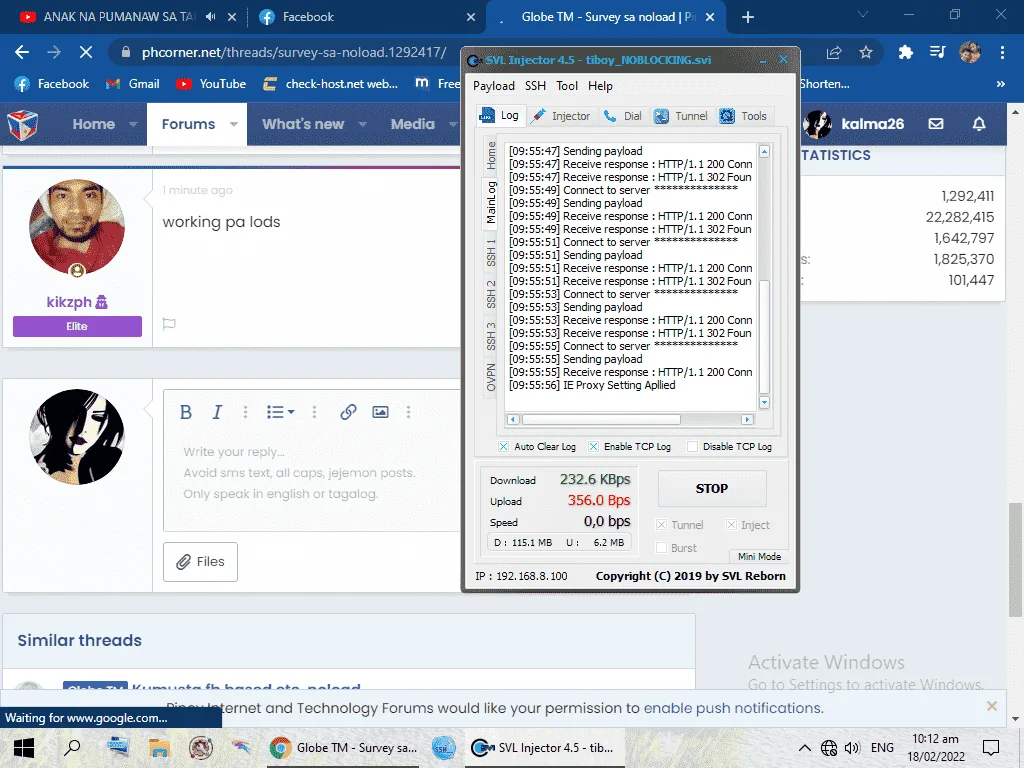Toggle Auto Clear Log checkbox
The image size is (1024, 768).
click(504, 447)
